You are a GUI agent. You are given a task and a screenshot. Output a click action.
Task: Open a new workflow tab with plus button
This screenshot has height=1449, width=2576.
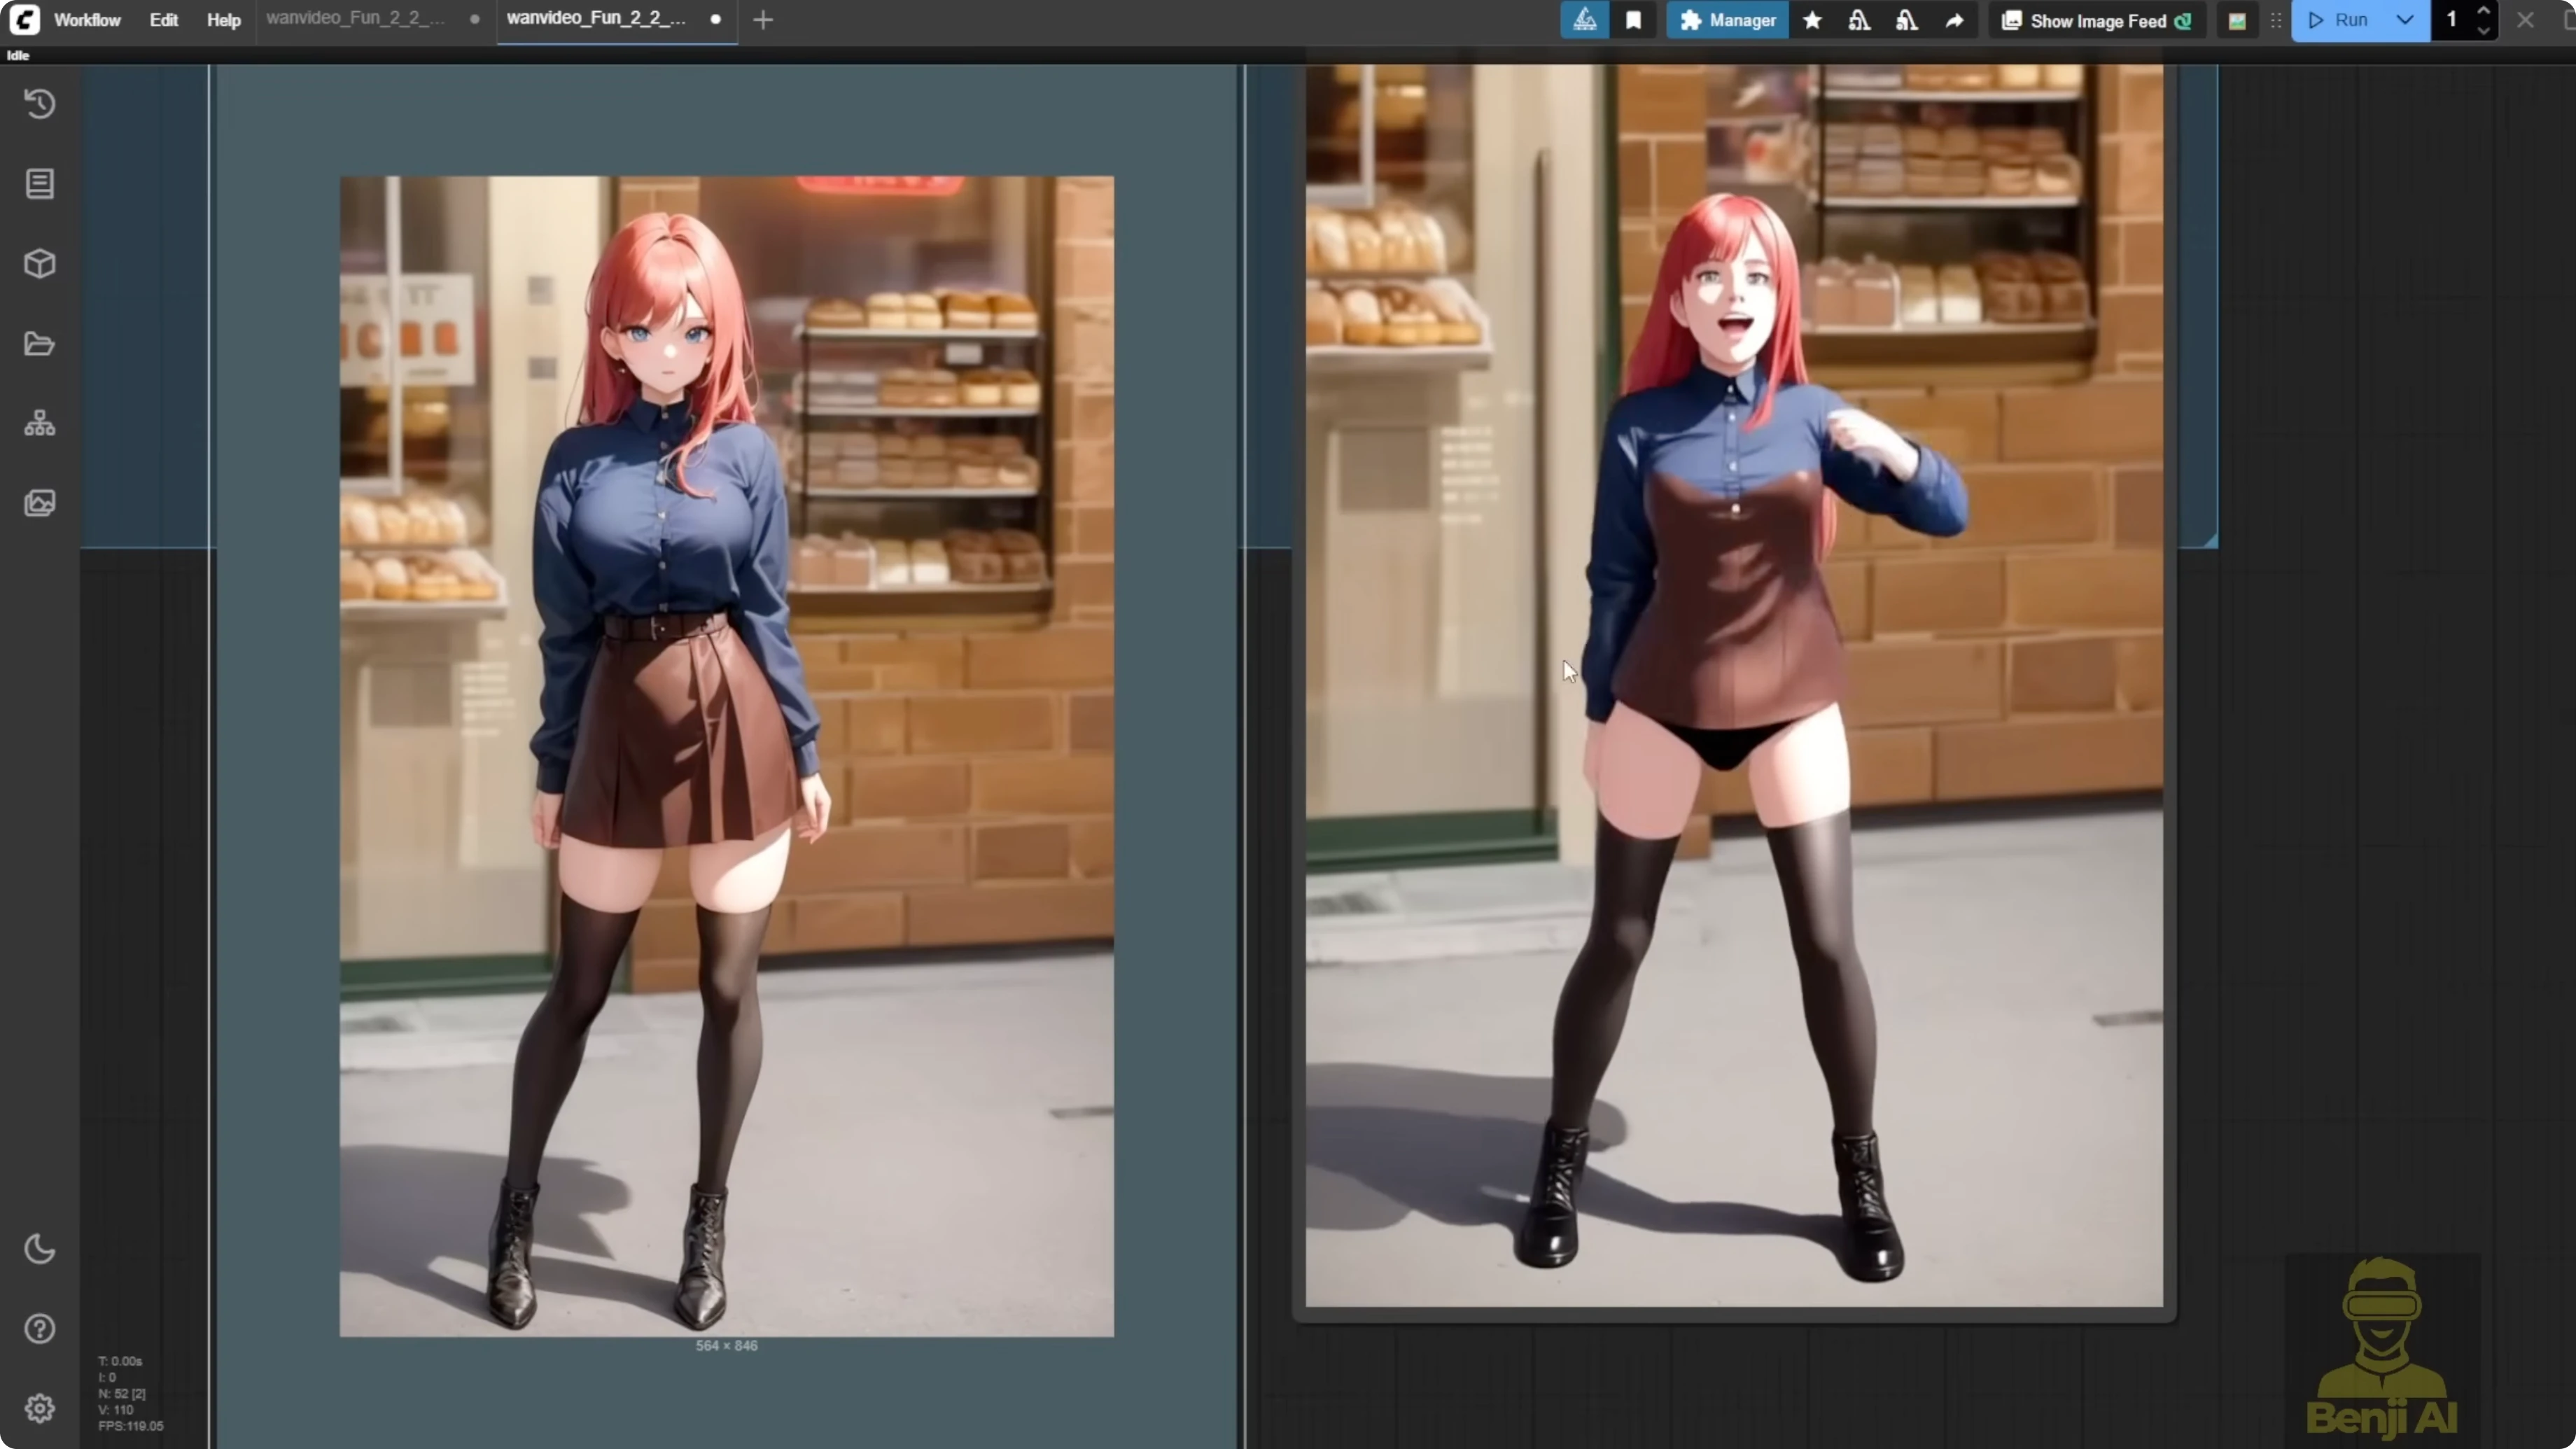pyautogui.click(x=763, y=20)
